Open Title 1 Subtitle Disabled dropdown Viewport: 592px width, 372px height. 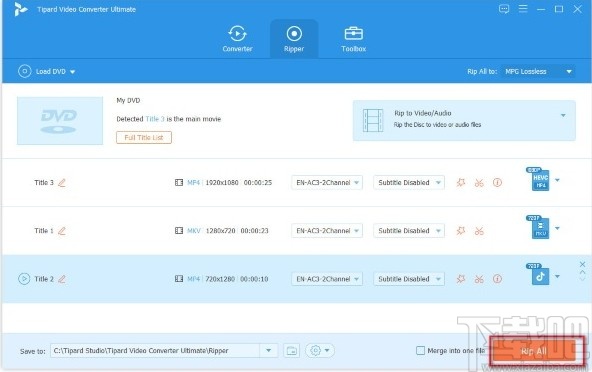click(409, 231)
